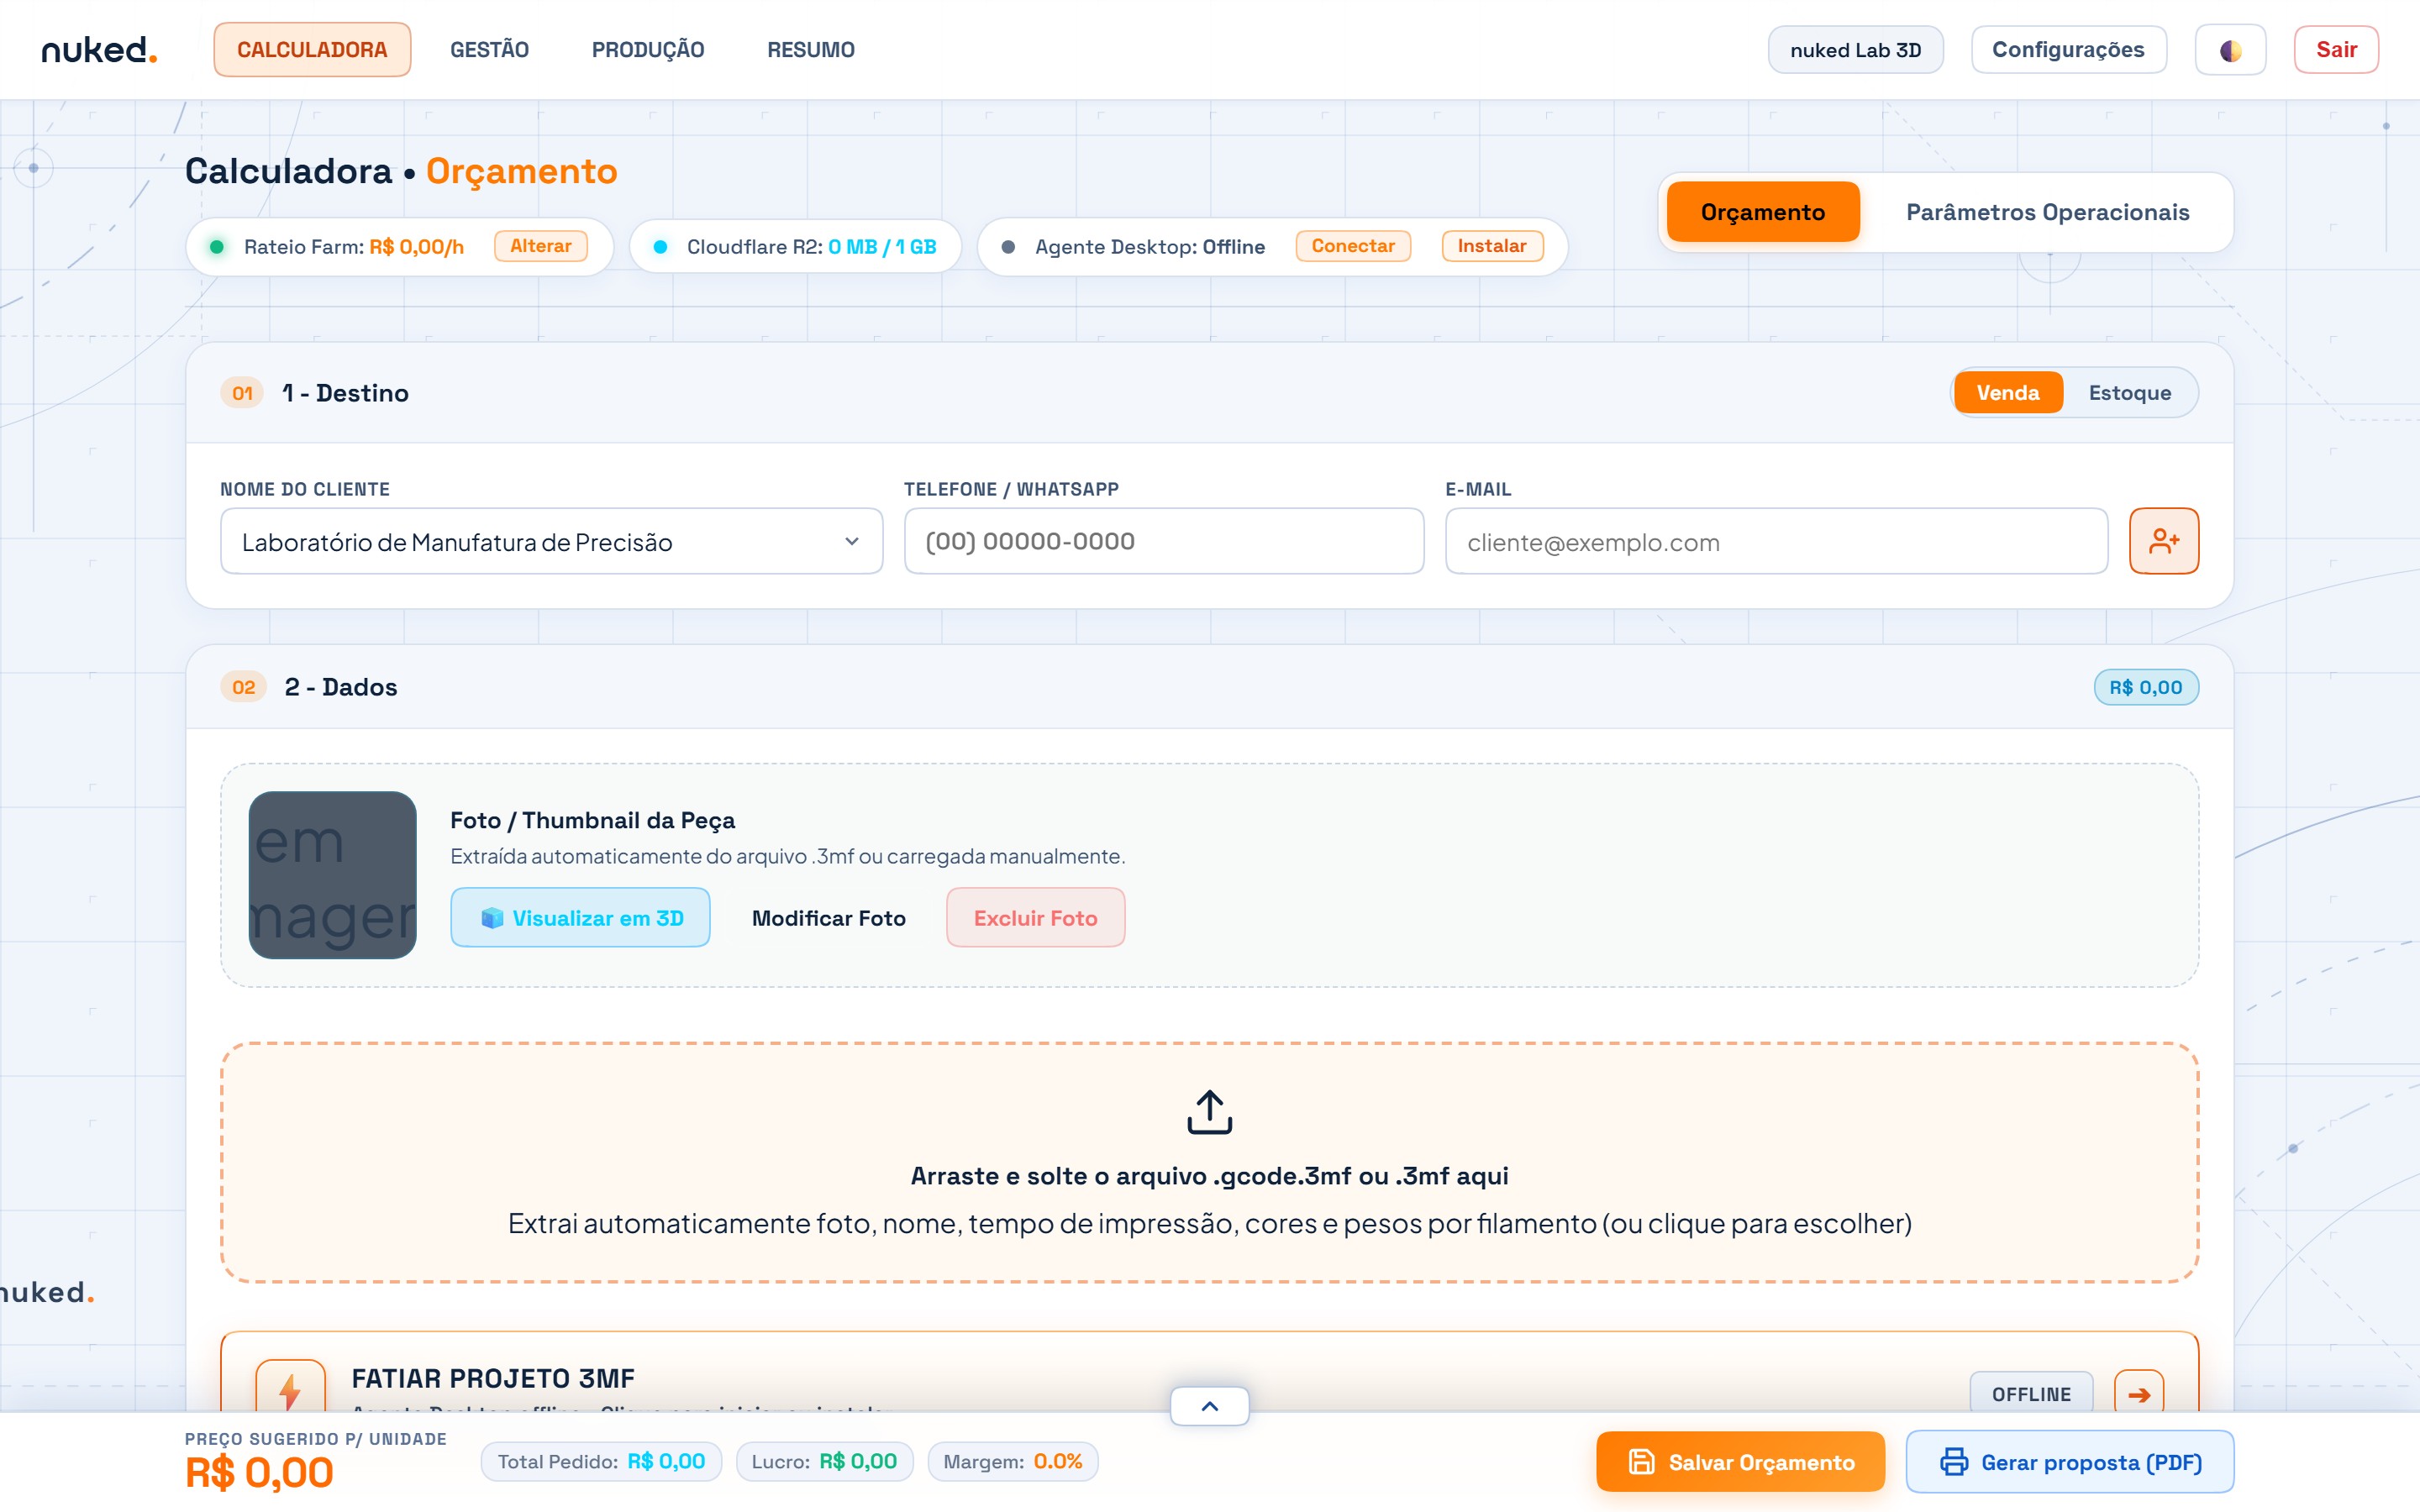Click Salvar Orçamento button
Viewport: 2420px width, 1512px height.
1741,1462
